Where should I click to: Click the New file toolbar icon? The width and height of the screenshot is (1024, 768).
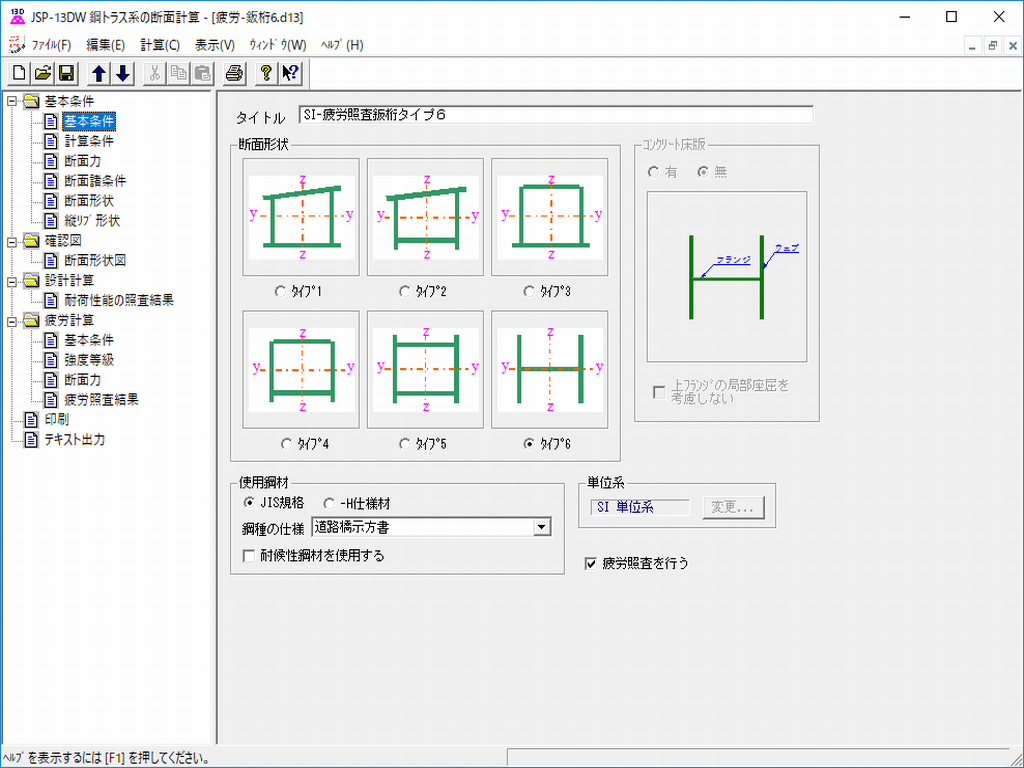pos(19,73)
